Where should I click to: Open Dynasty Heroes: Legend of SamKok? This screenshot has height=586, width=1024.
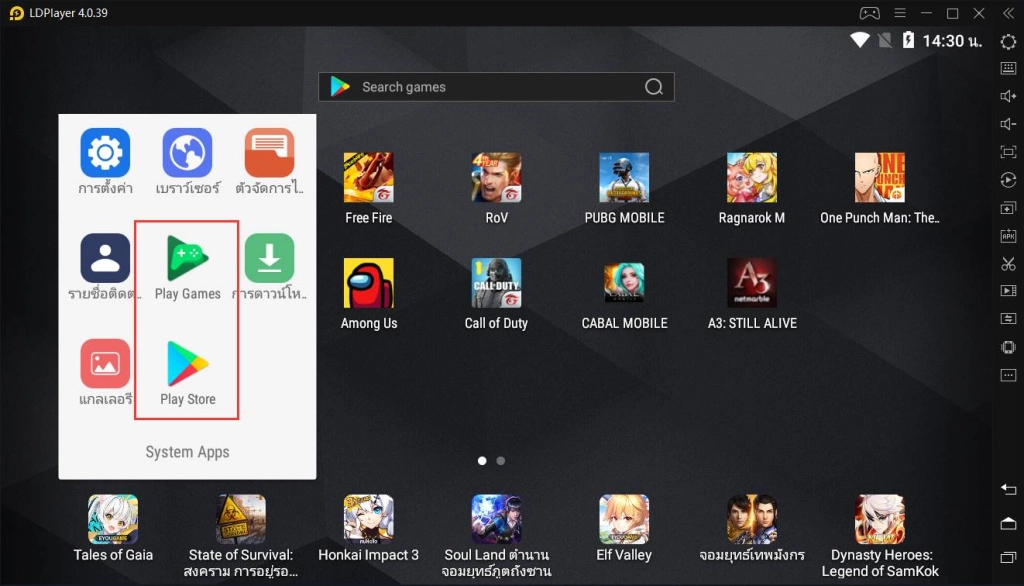[x=880, y=519]
